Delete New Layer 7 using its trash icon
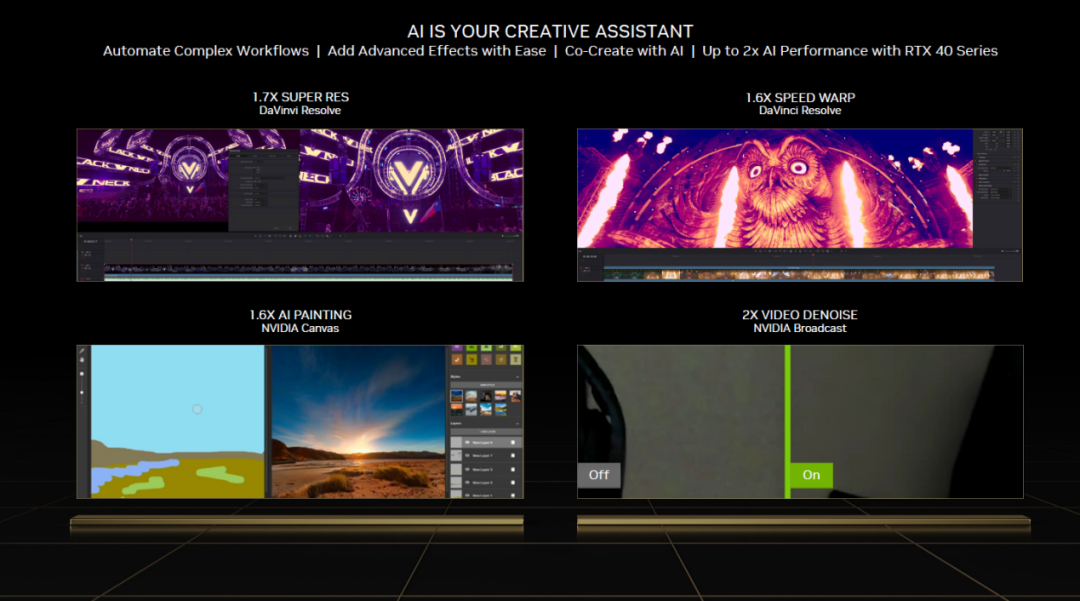Screen dimensions: 1080x601 pyautogui.click(x=512, y=455)
